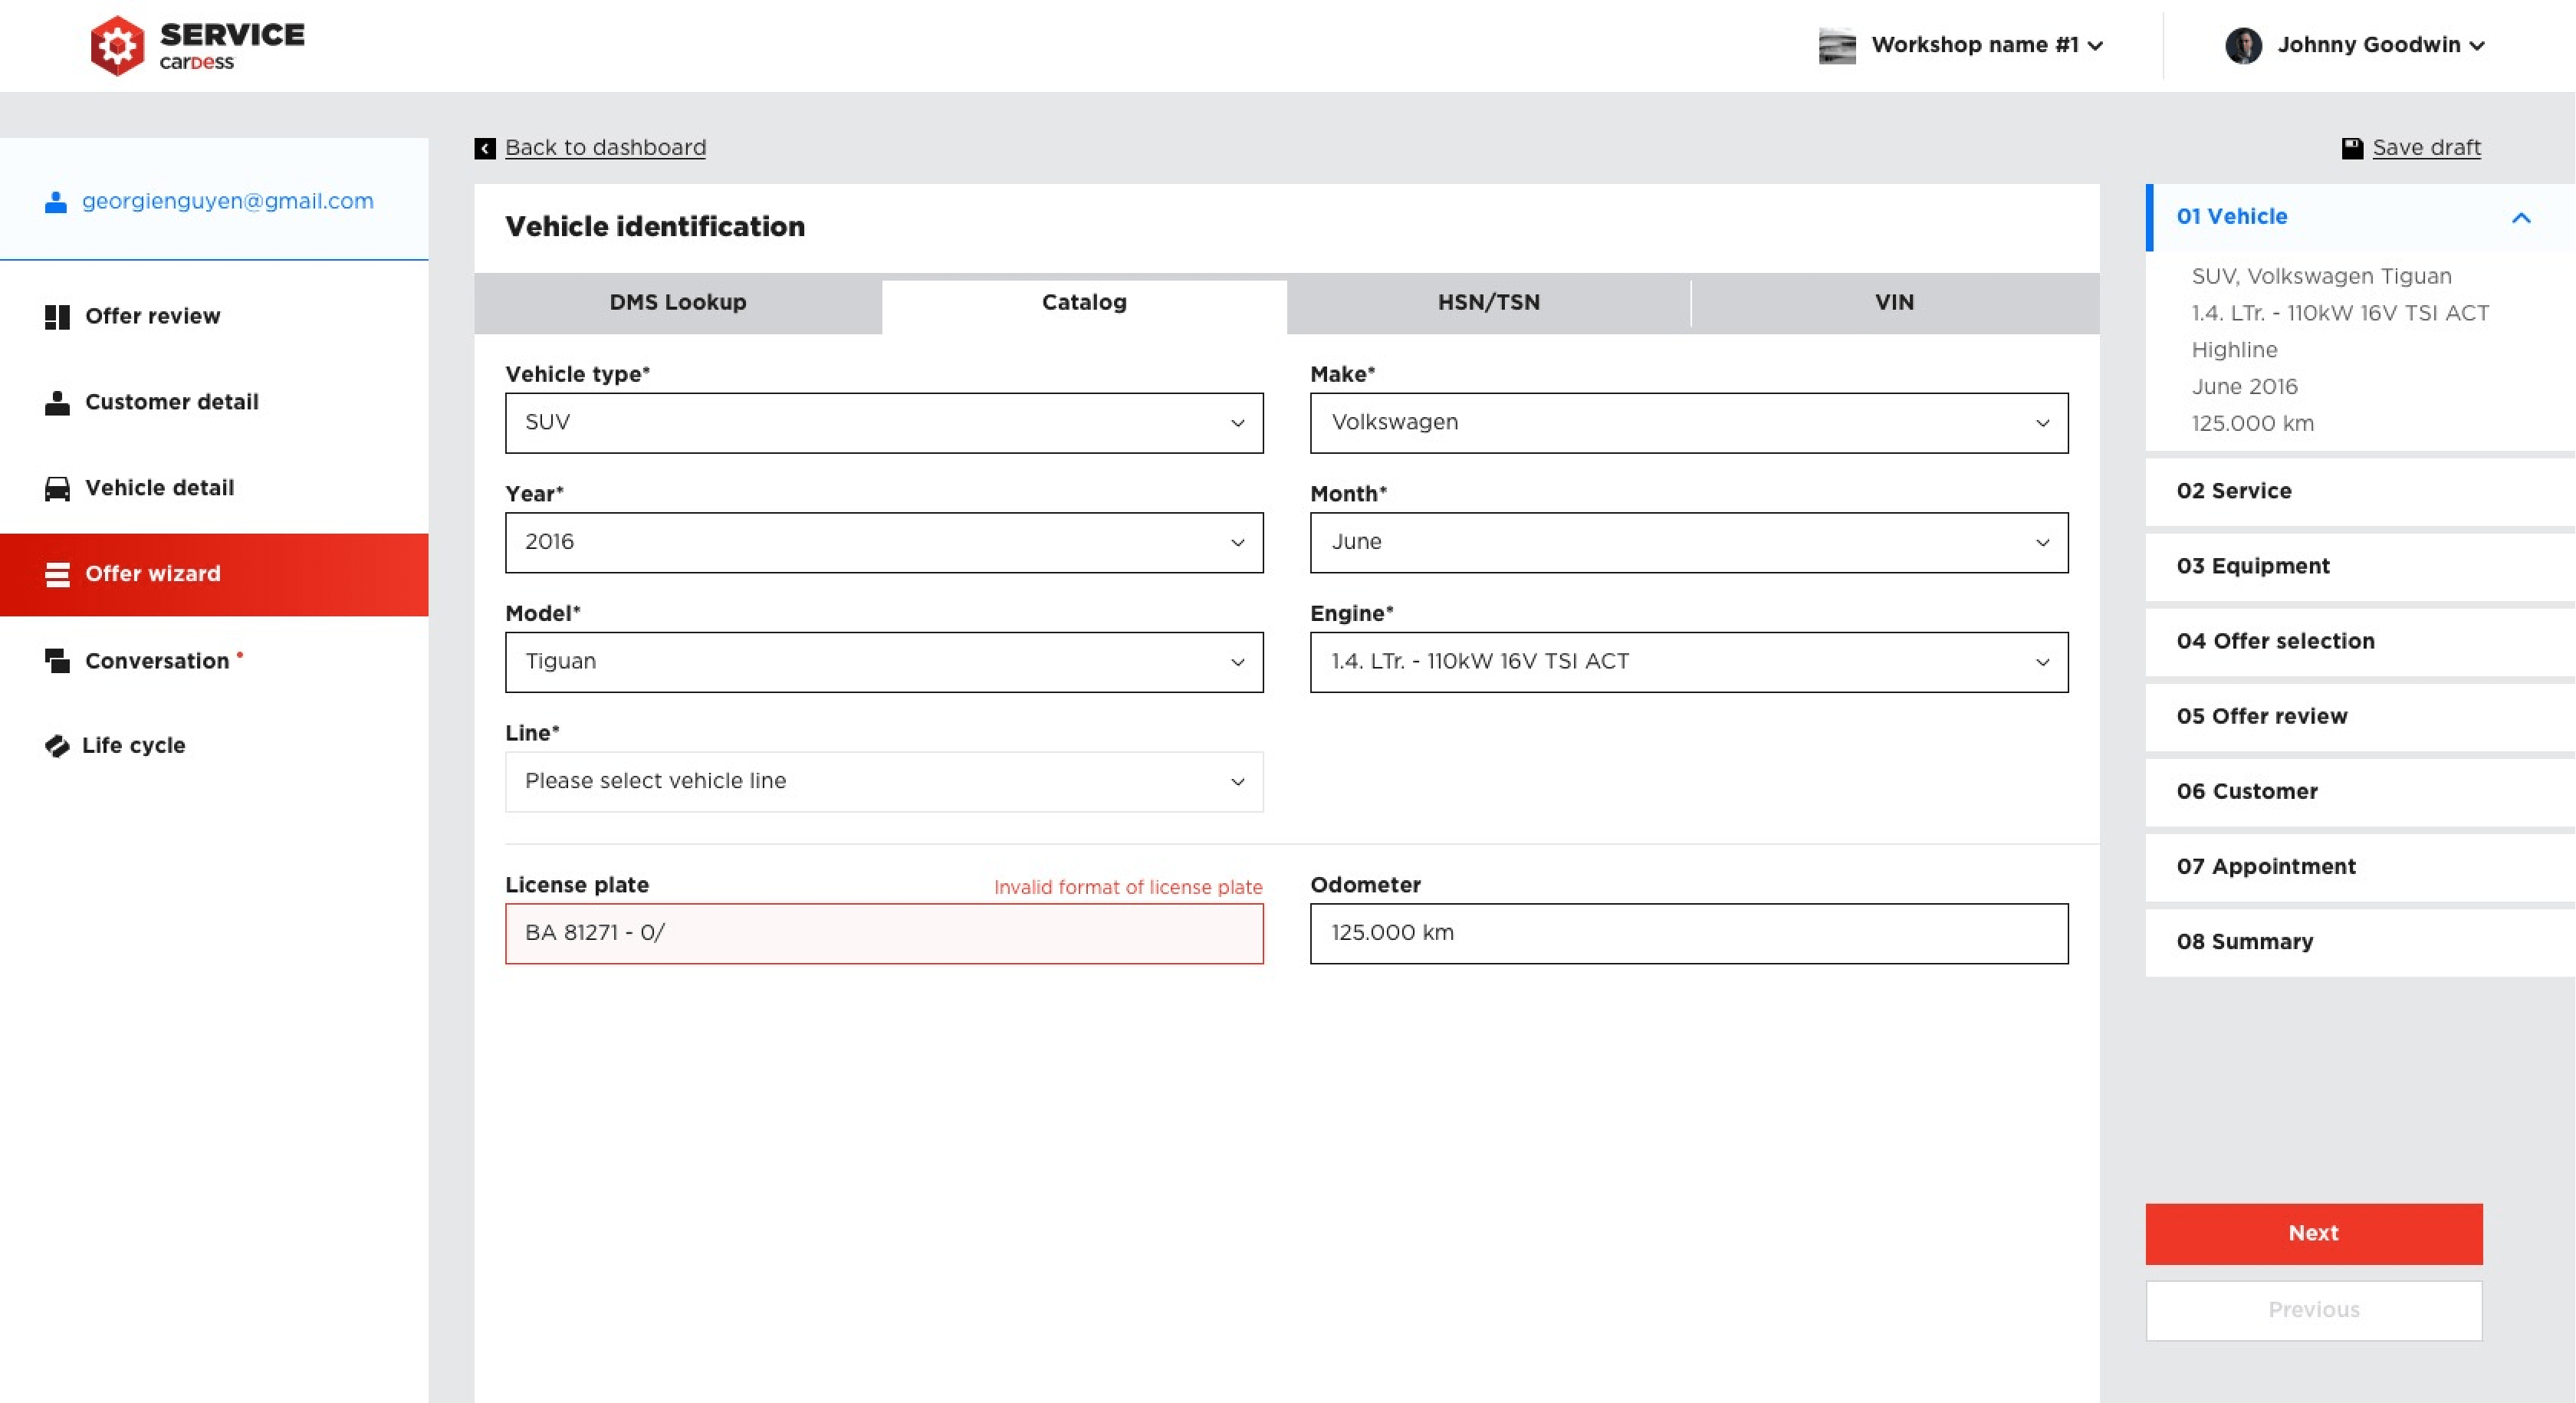Viewport: 2576px width, 1403px height.
Task: Click the 'Invalid format of license plate' message
Action: [1128, 887]
